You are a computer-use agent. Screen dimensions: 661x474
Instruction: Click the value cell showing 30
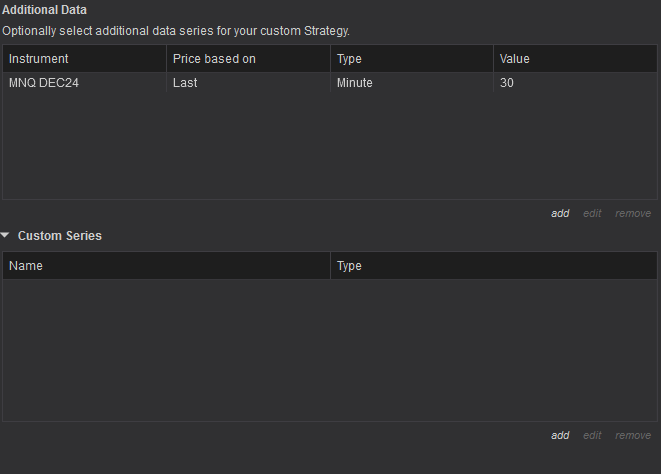[x=507, y=83]
